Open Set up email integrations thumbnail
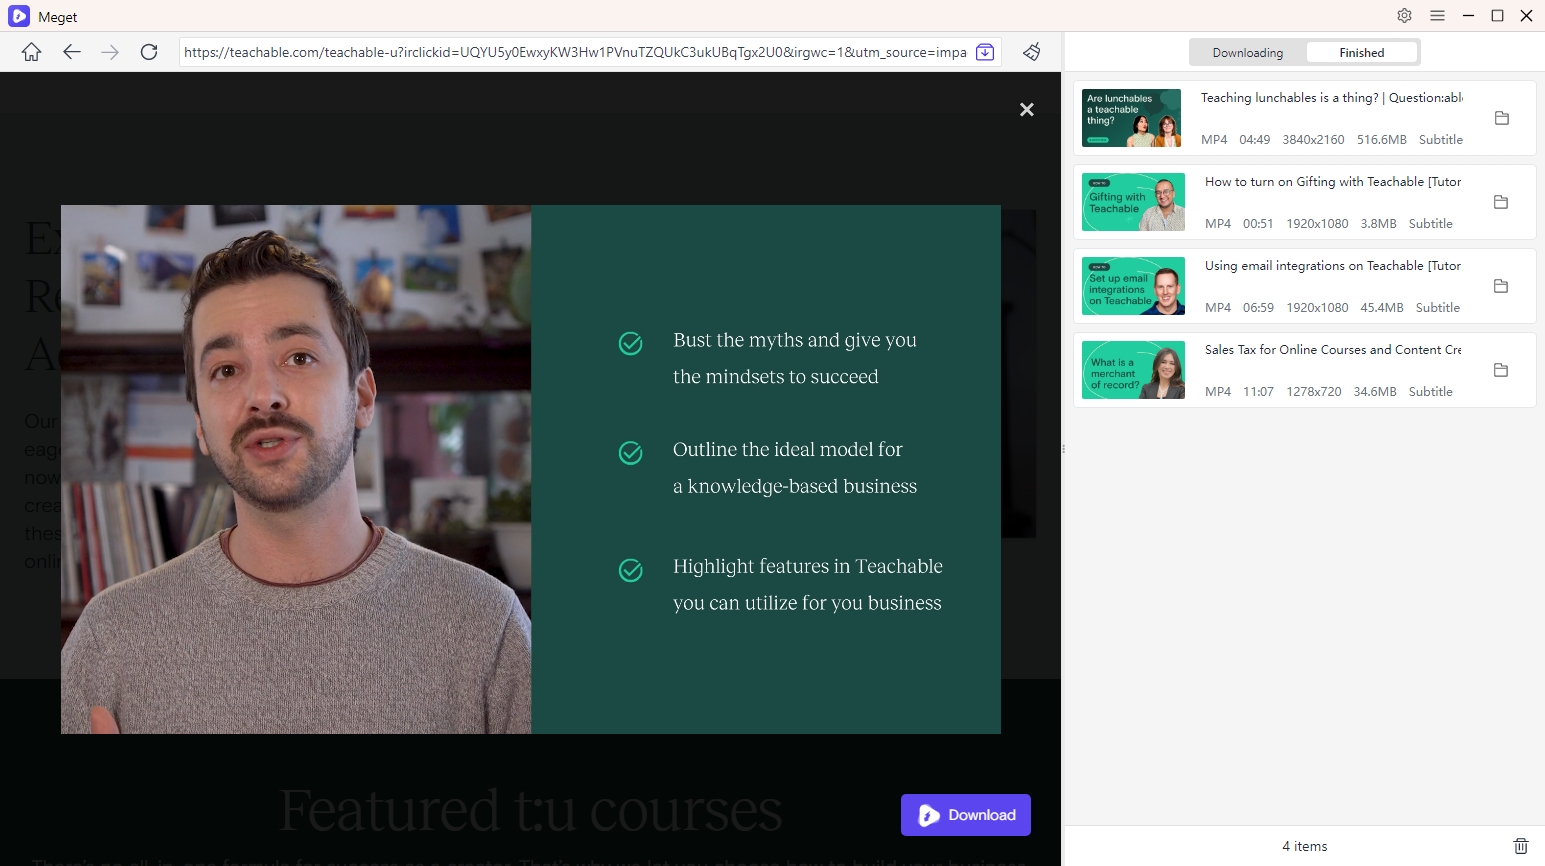Screen dimensions: 1545x866 coord(1133,286)
